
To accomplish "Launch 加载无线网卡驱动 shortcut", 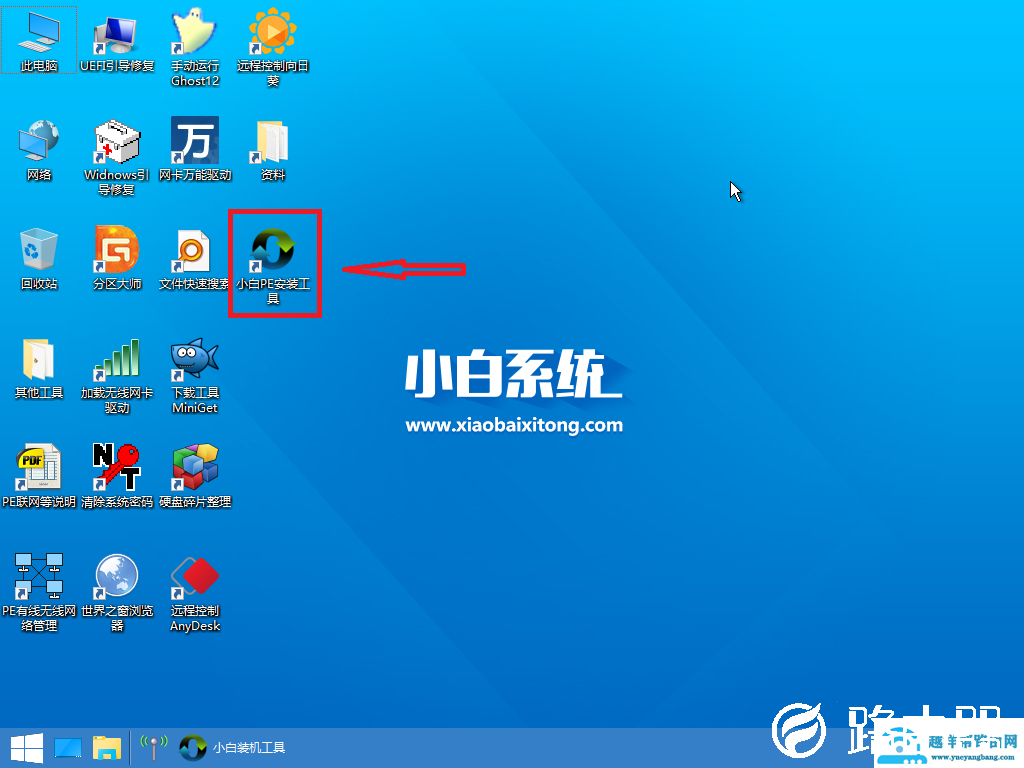I will coord(117,375).
